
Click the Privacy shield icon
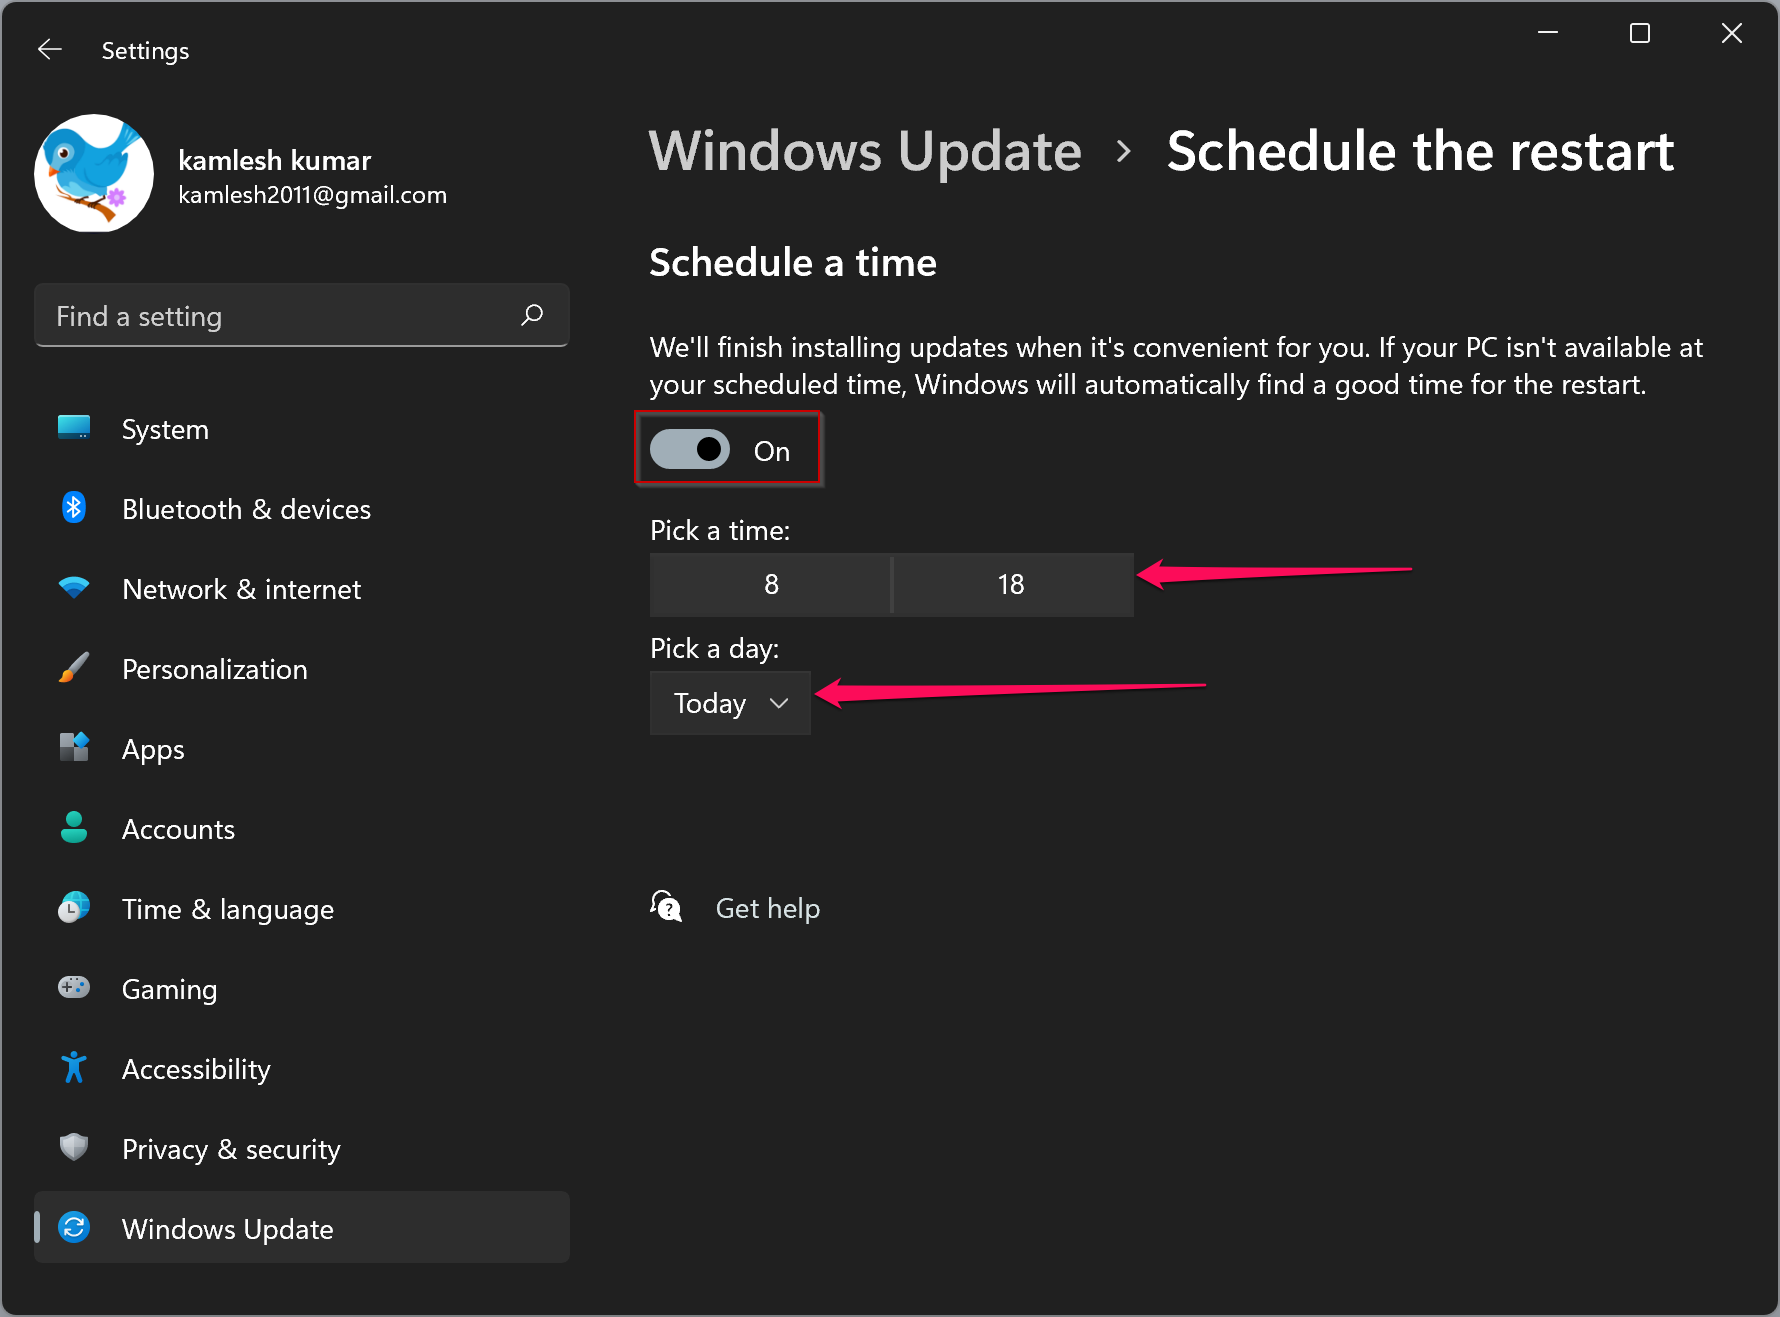pyautogui.click(x=74, y=1147)
